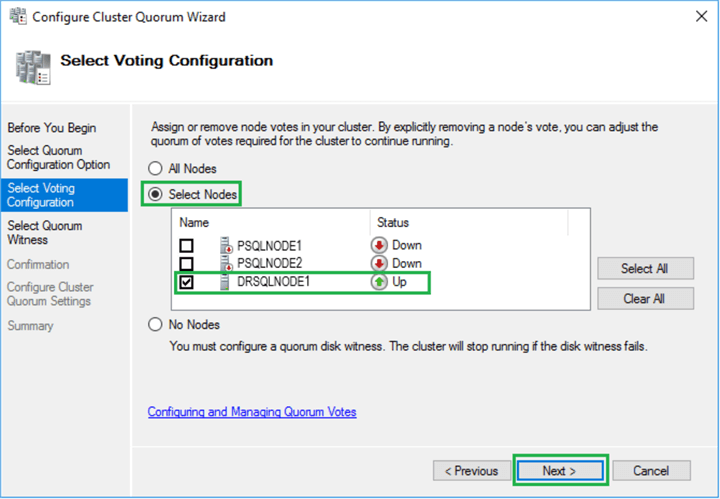The image size is (720, 499).
Task: Go to the Before You Begin step
Action: pyautogui.click(x=52, y=128)
